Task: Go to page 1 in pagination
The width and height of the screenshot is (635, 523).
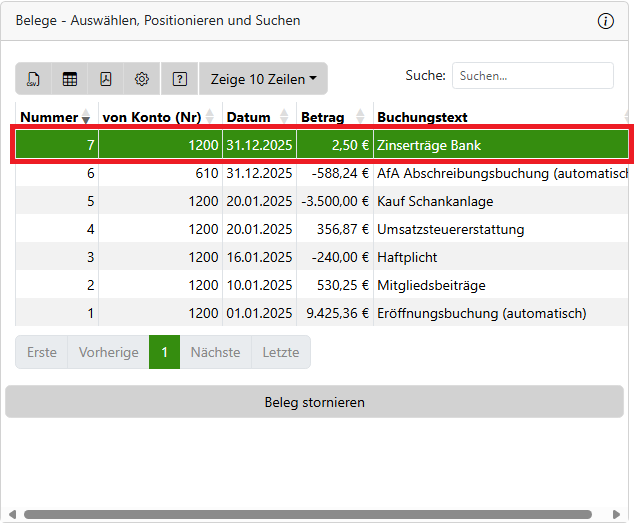Action: (164, 352)
